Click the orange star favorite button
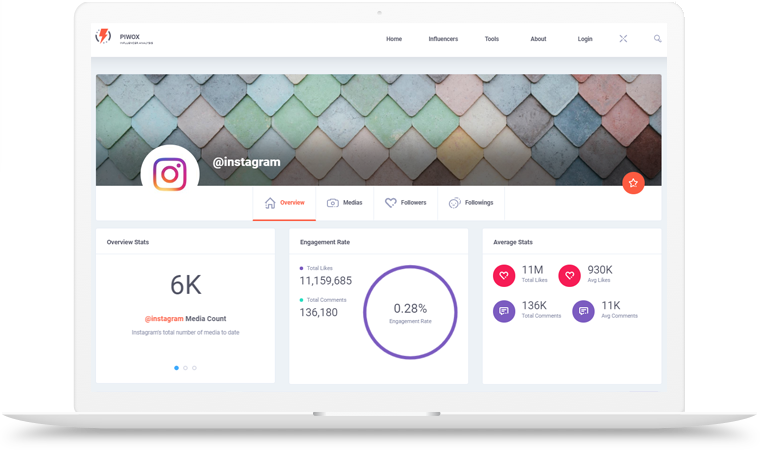760x450 pixels. (x=632, y=183)
